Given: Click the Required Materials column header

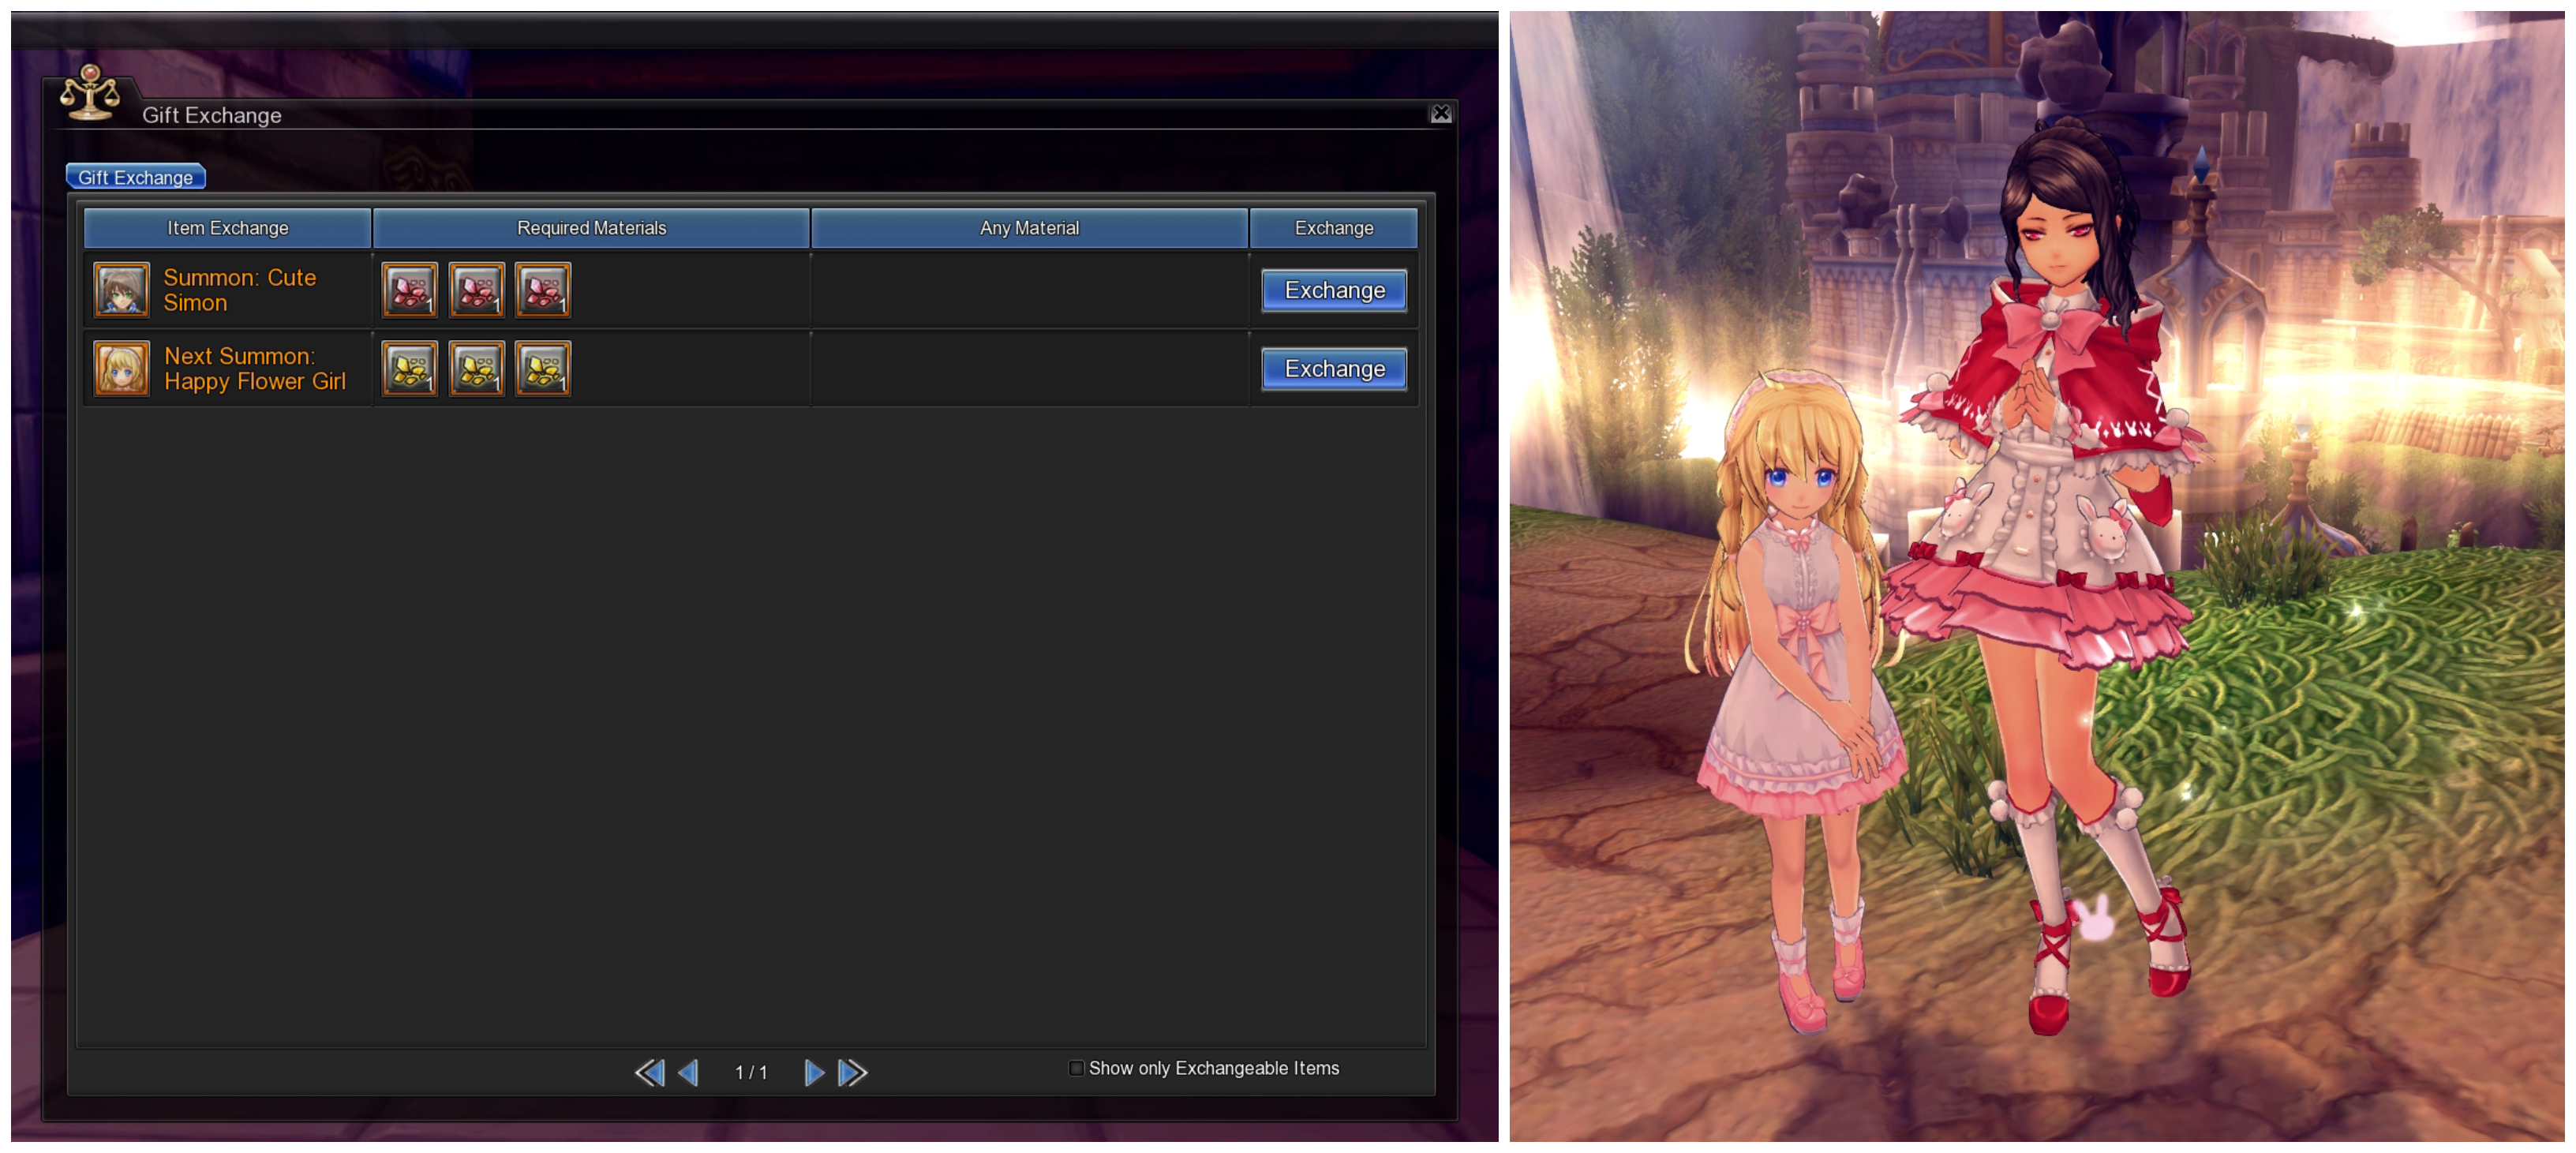Looking at the screenshot, I should pos(591,228).
